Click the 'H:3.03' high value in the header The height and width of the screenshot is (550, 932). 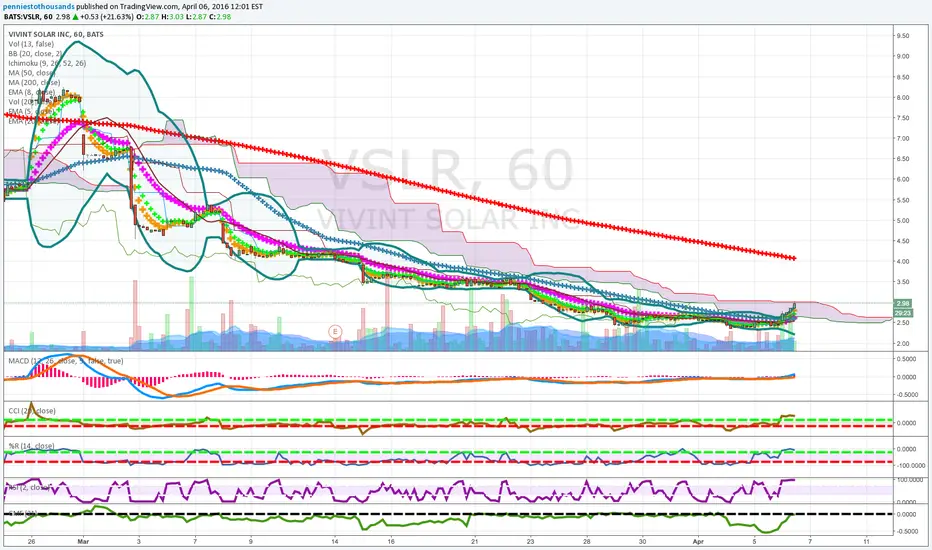[x=172, y=17]
